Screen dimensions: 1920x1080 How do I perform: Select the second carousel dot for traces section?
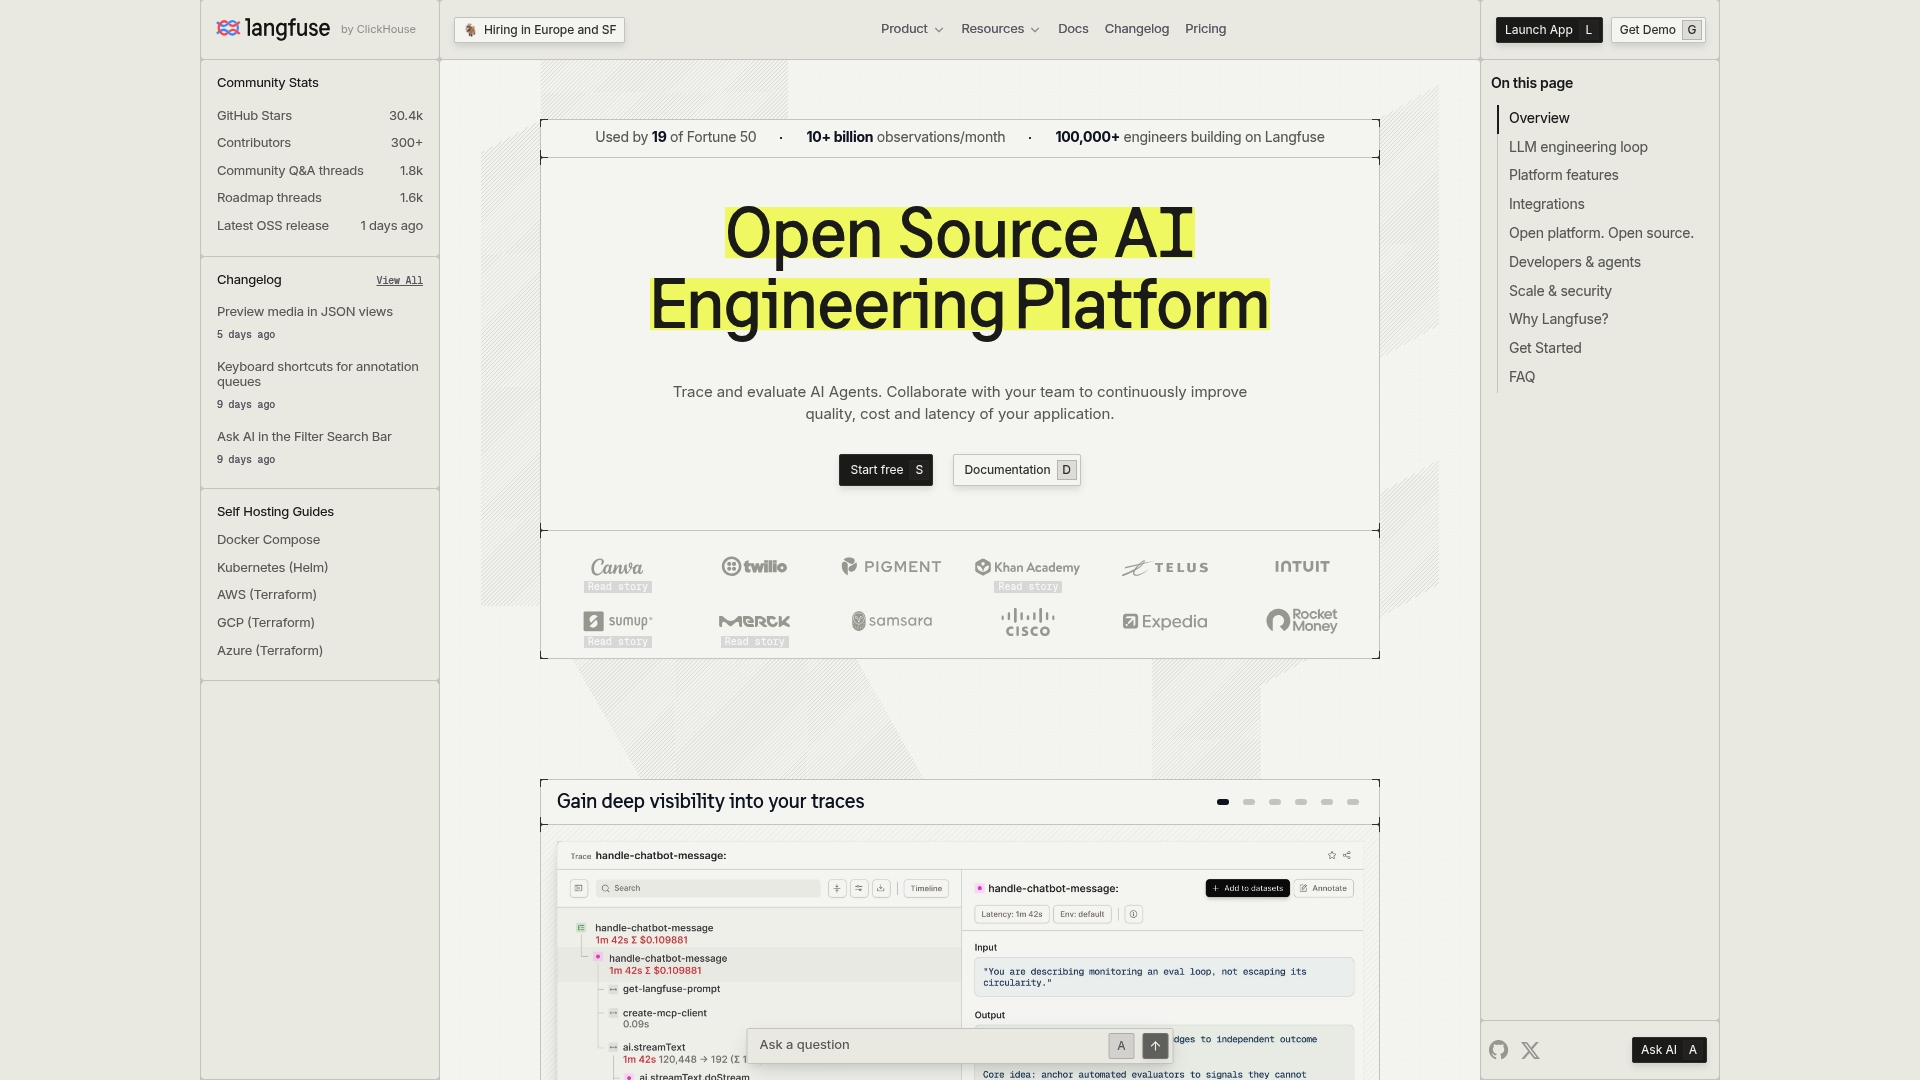tap(1249, 802)
